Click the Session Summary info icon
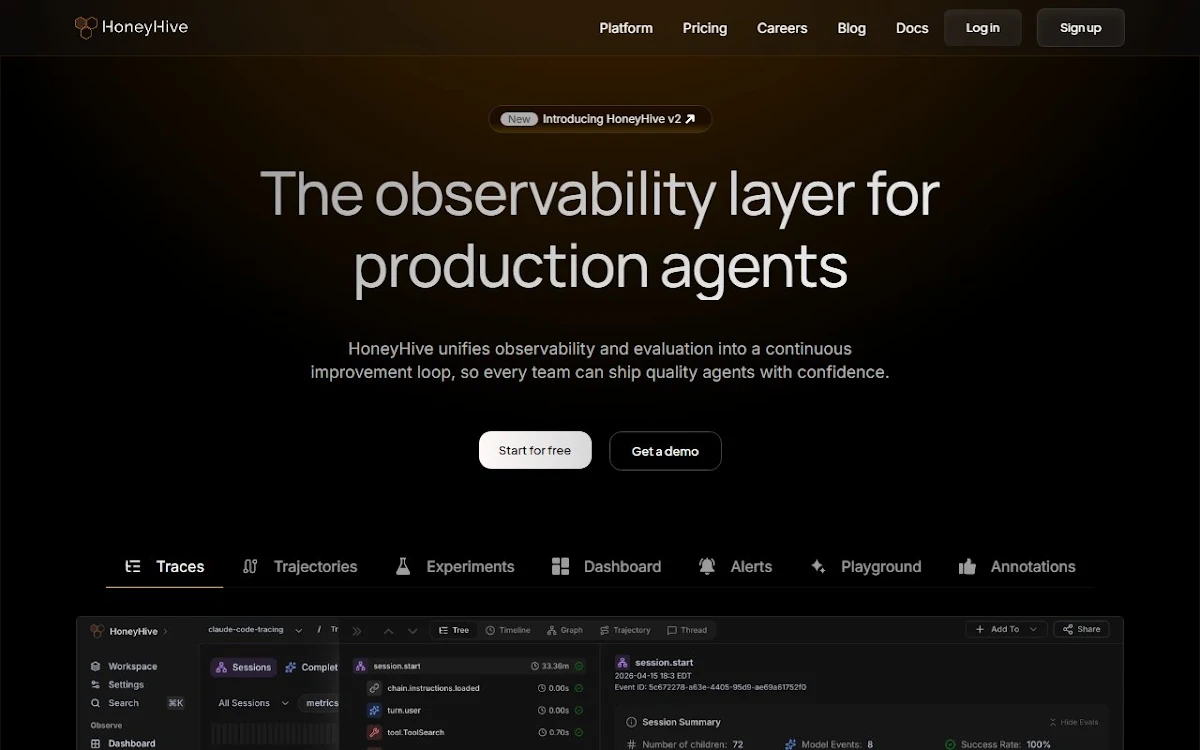 631,722
